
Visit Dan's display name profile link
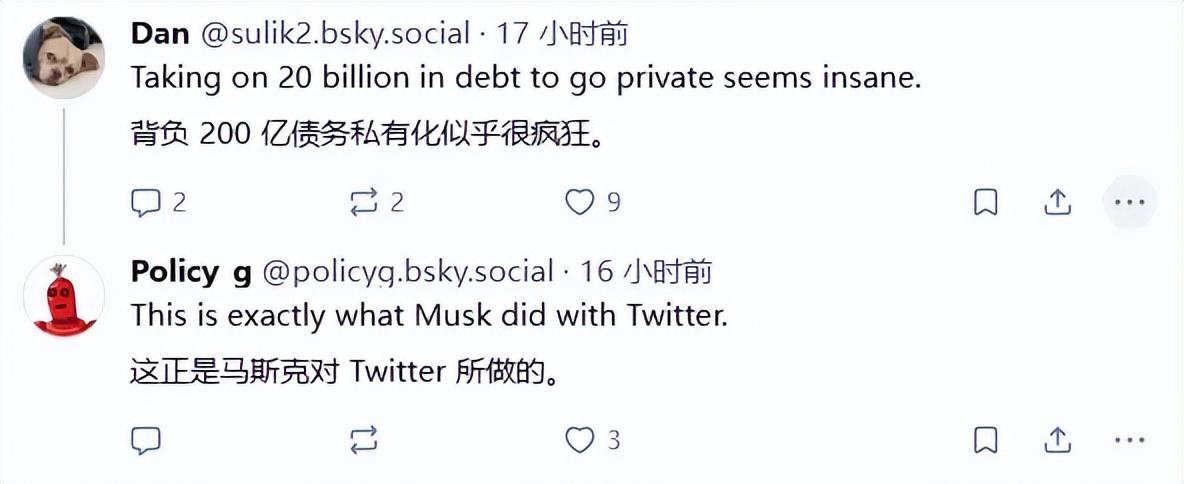160,33
